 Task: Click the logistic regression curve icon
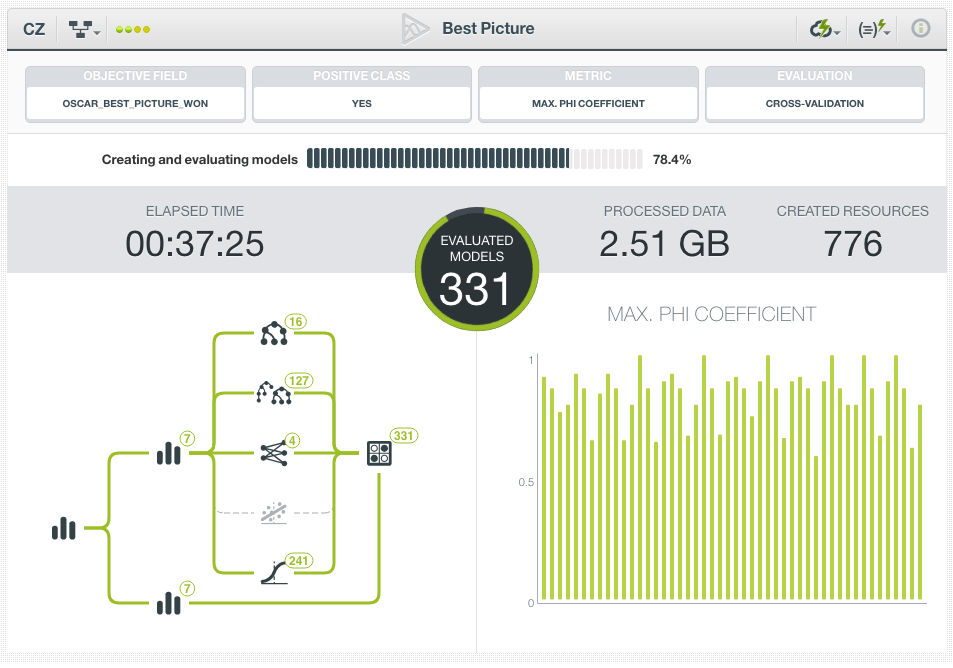273,572
